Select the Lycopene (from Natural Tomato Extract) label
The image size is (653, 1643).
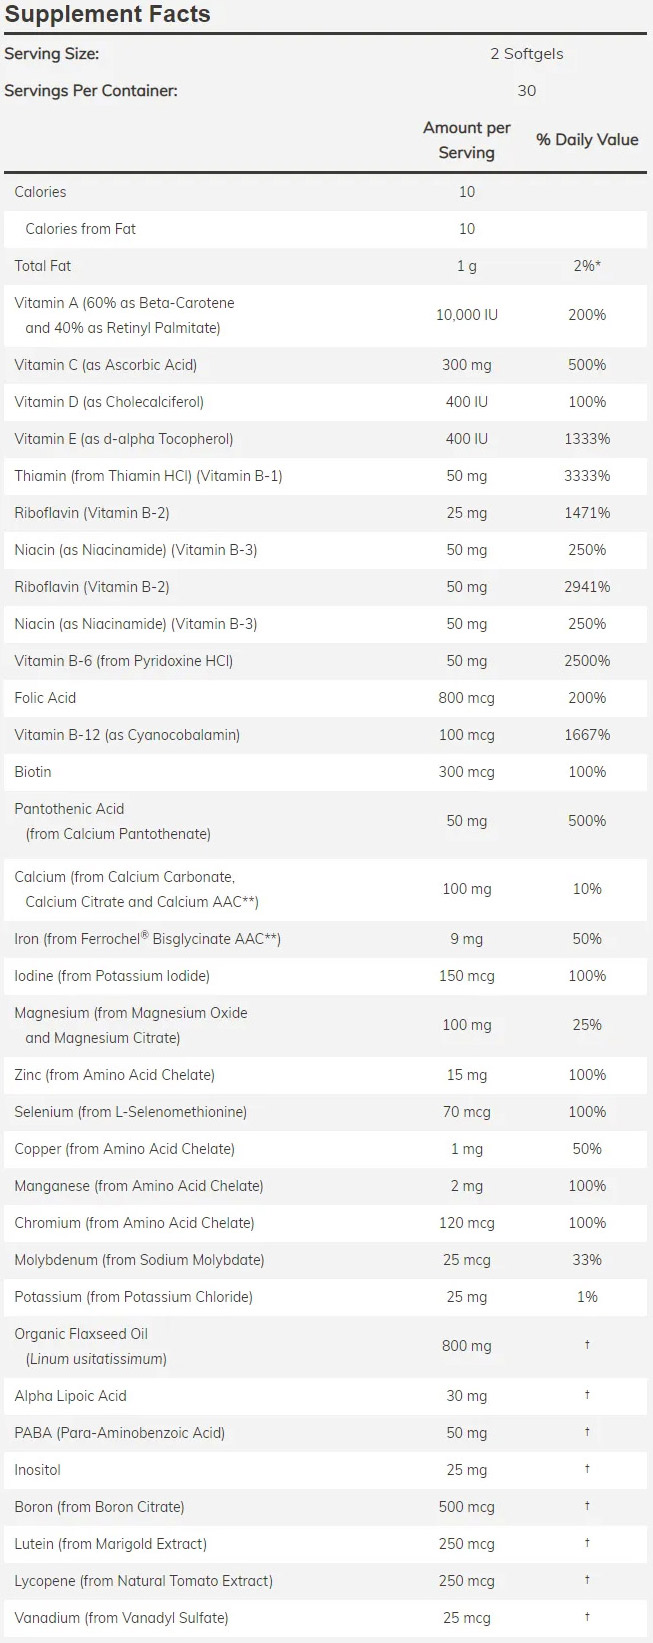tap(143, 1581)
